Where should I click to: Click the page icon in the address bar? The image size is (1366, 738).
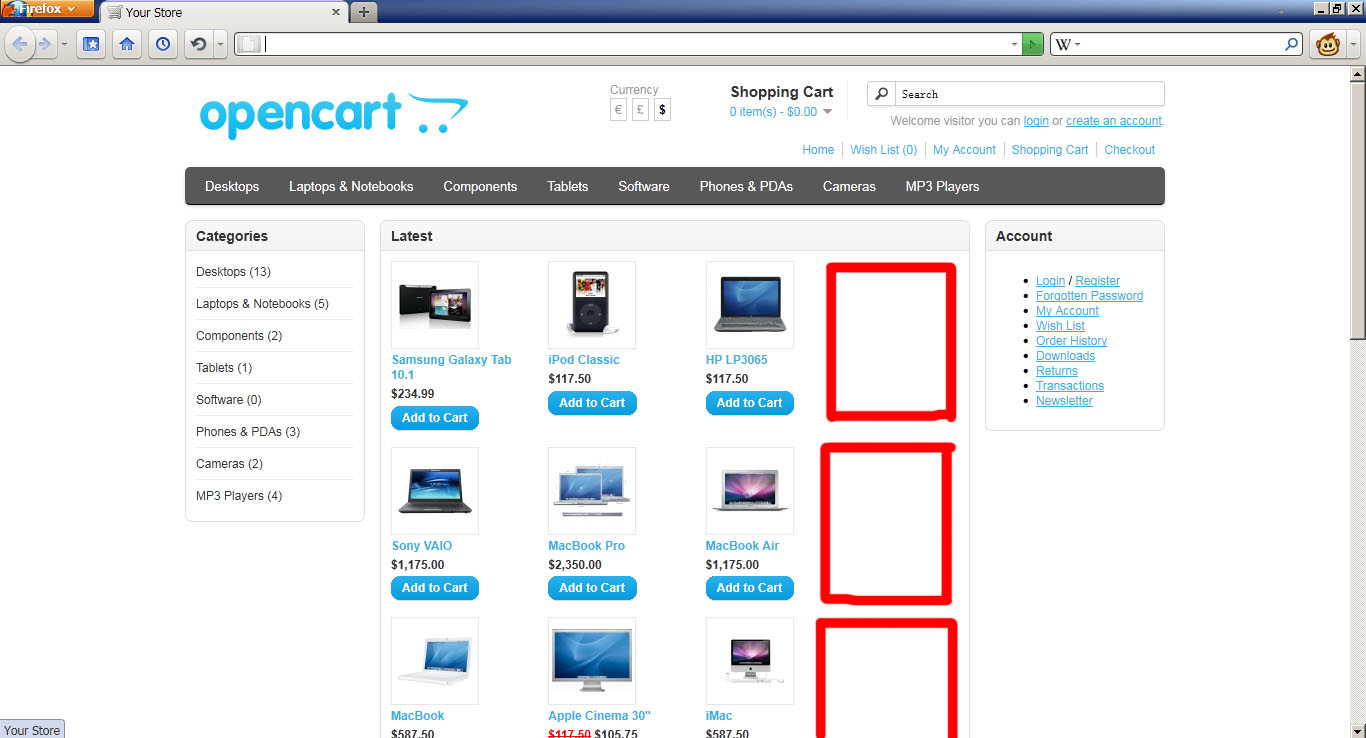click(x=250, y=44)
